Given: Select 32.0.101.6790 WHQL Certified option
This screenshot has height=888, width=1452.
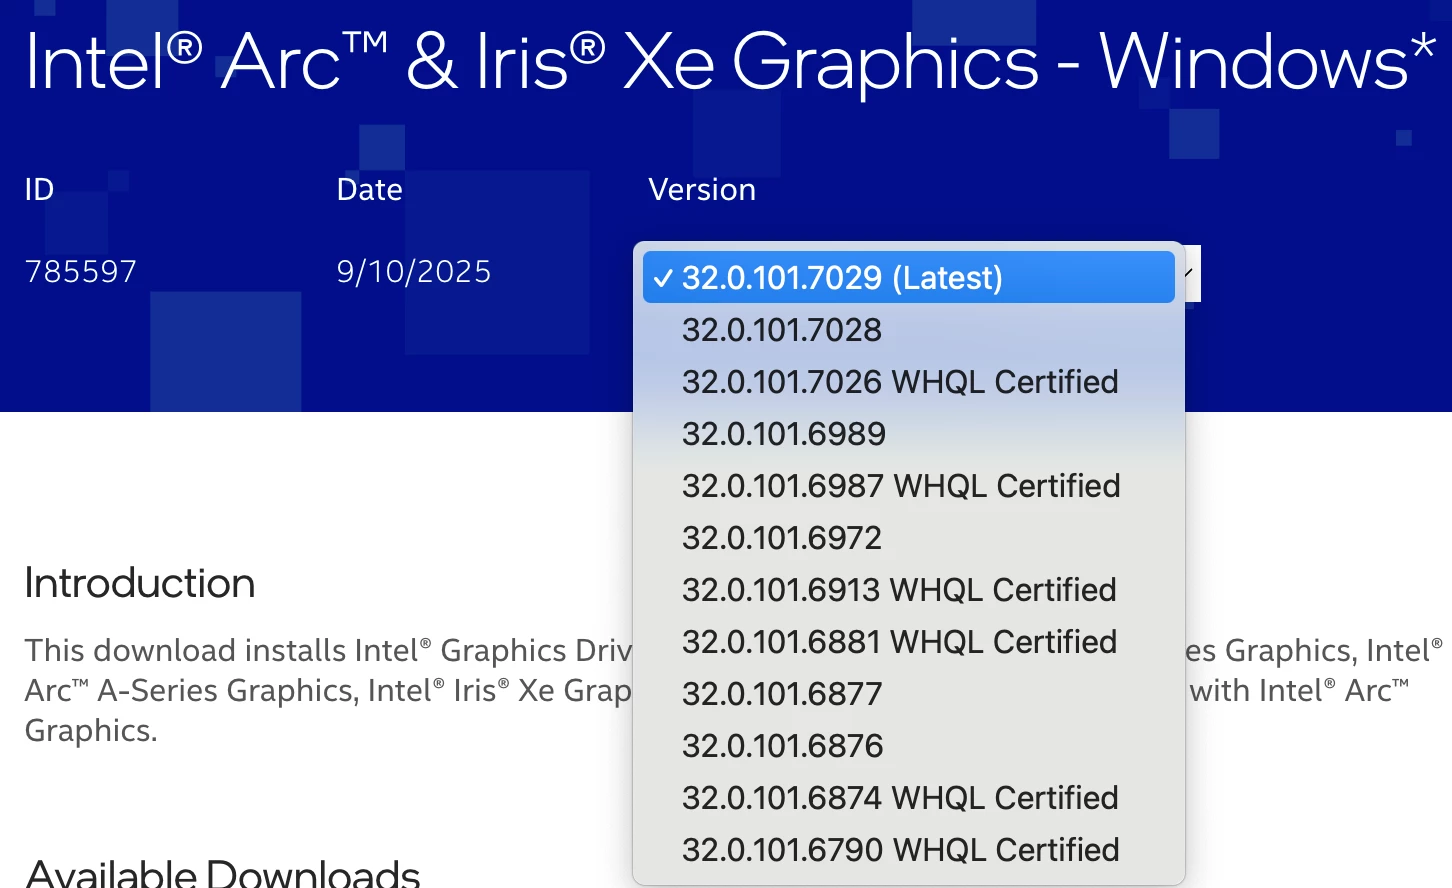Looking at the screenshot, I should point(908,849).
